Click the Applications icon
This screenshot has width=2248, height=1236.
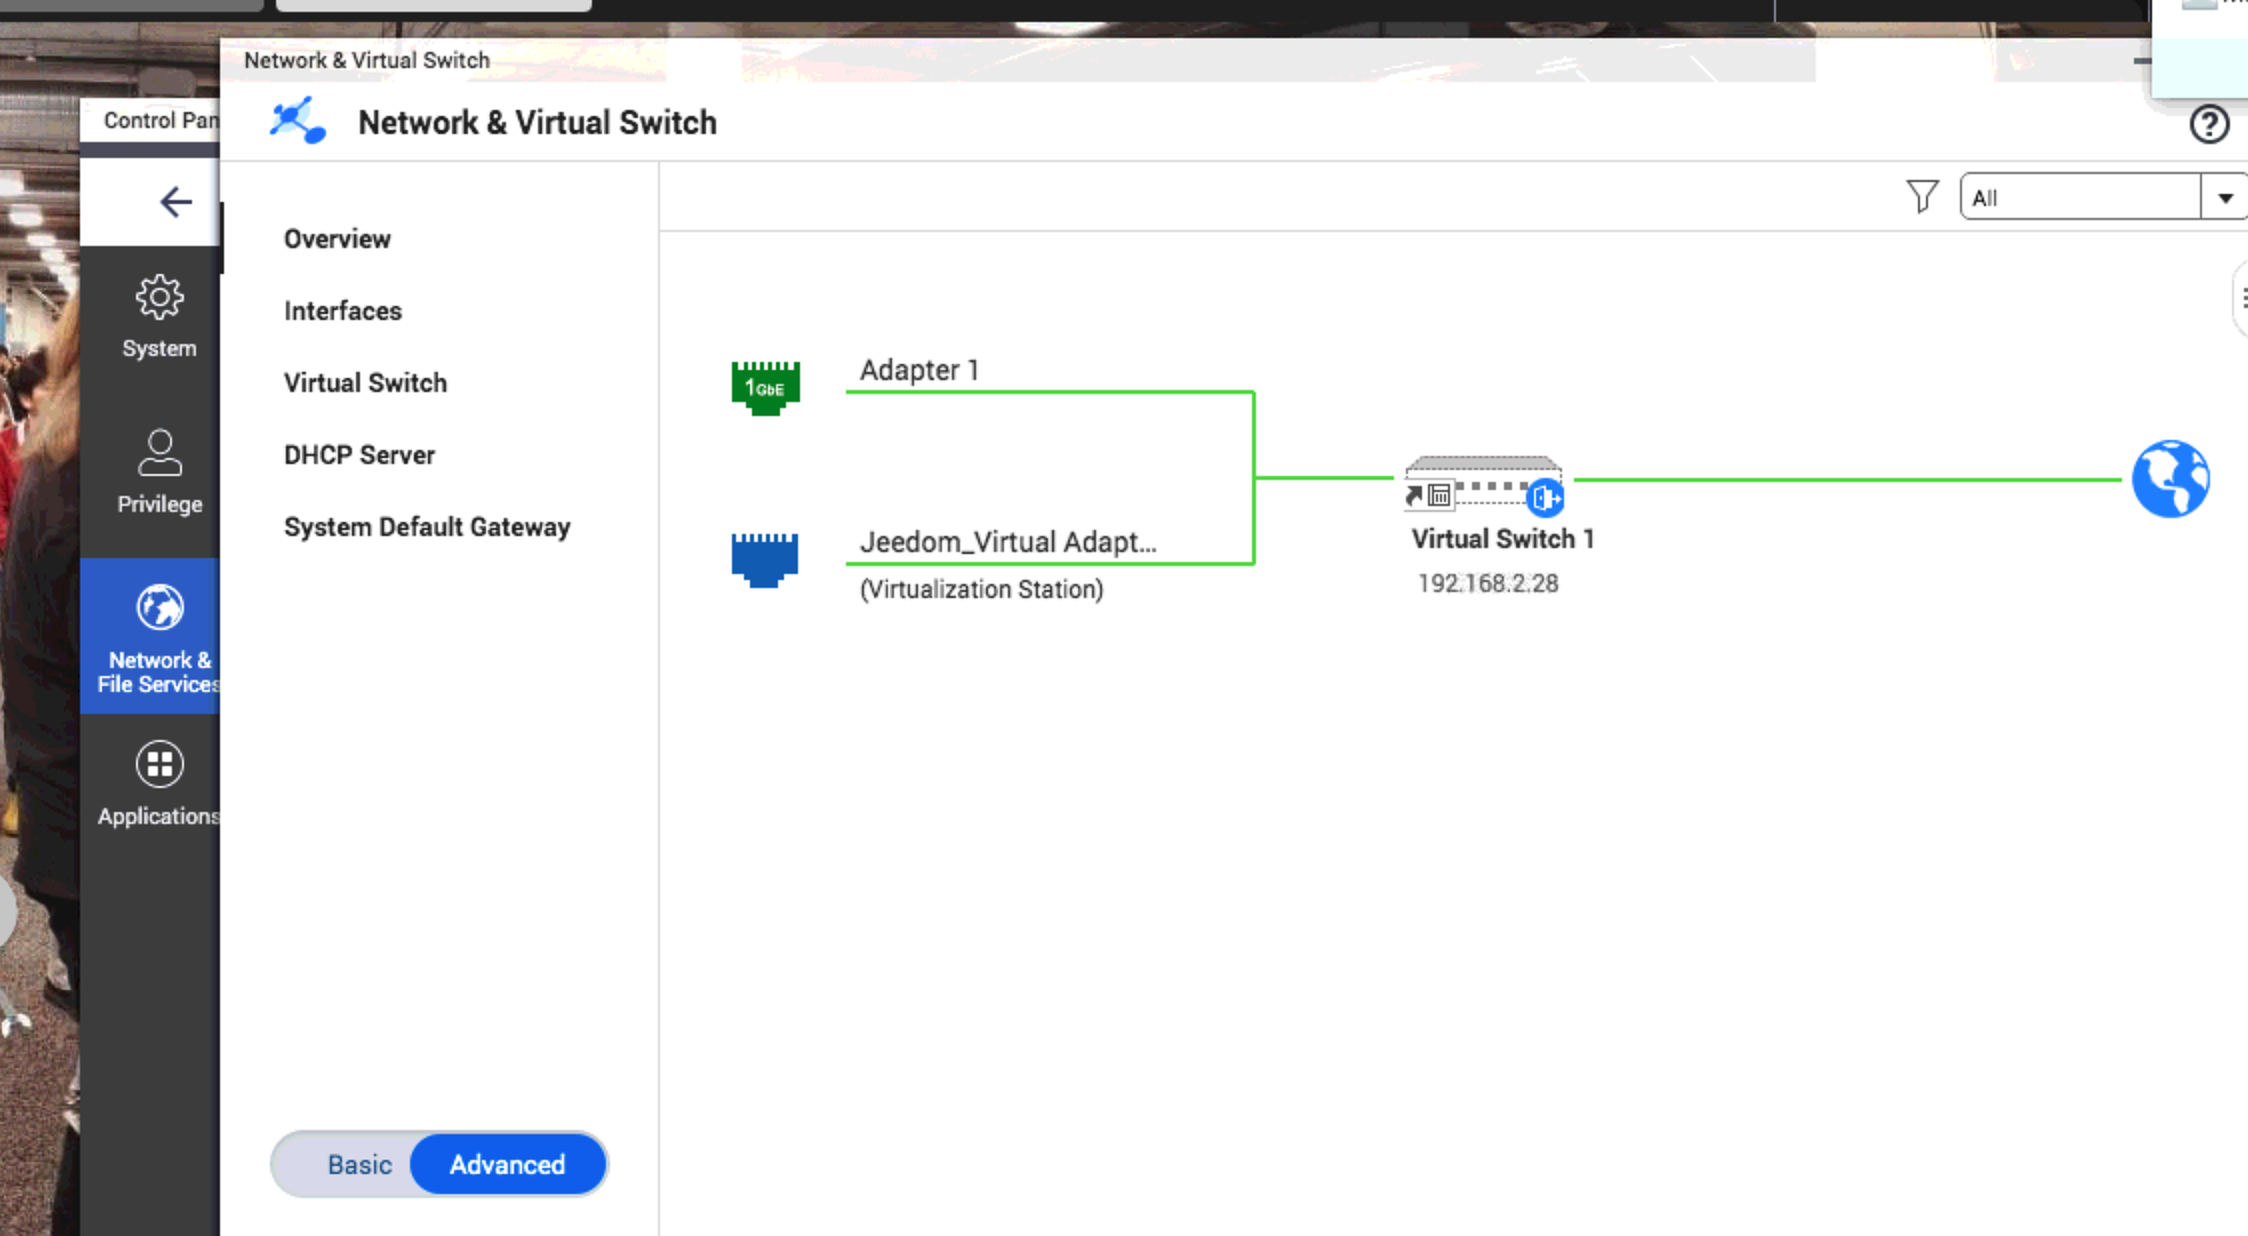tap(155, 764)
